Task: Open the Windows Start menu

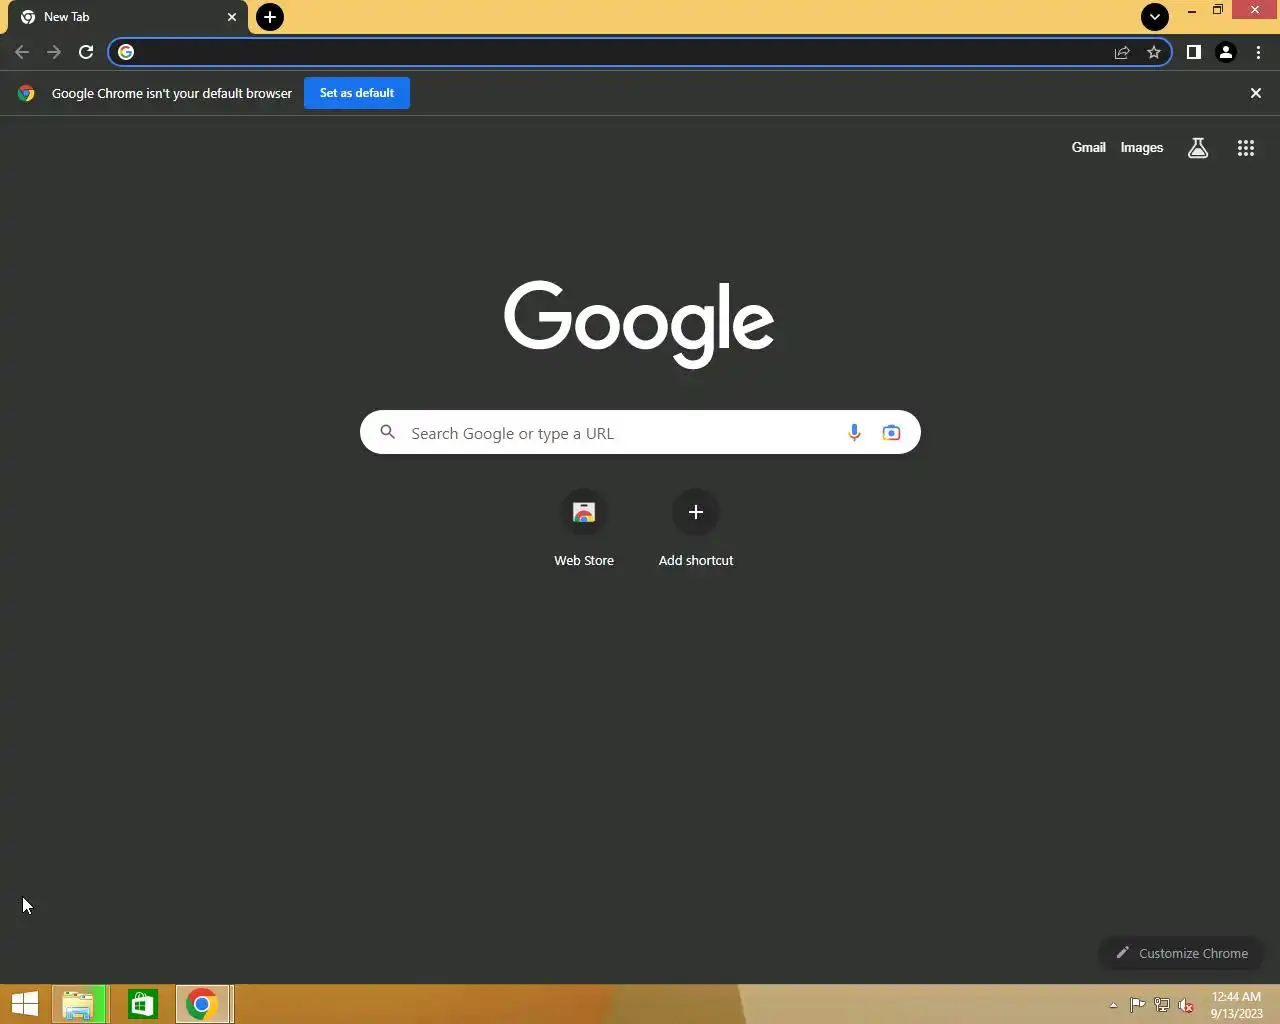Action: tap(25, 1004)
